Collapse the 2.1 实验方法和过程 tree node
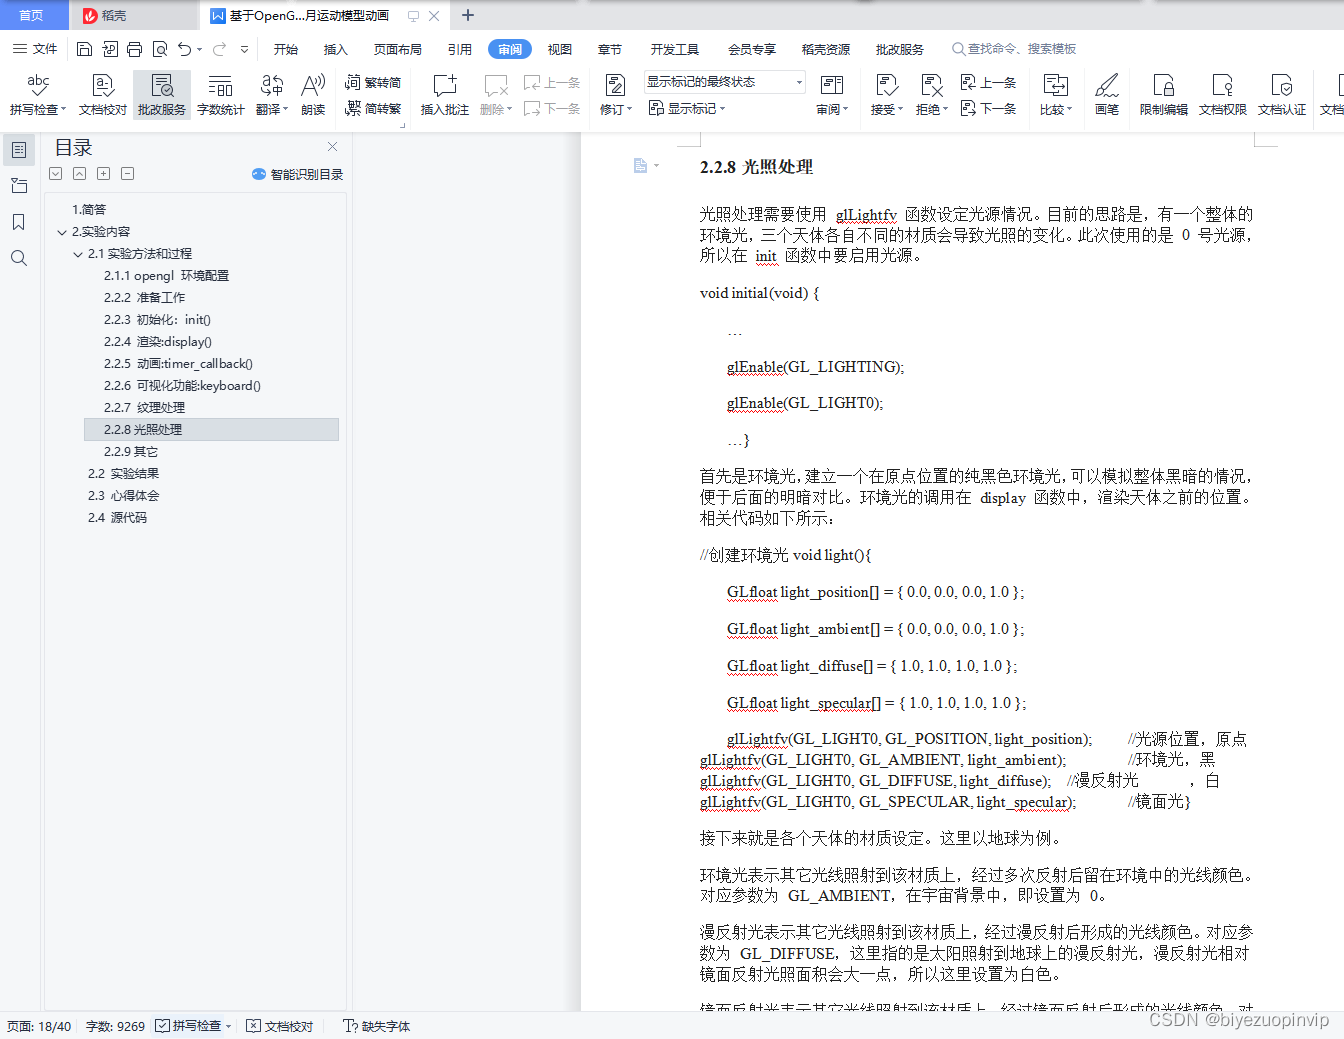The width and height of the screenshot is (1344, 1039). [78, 253]
